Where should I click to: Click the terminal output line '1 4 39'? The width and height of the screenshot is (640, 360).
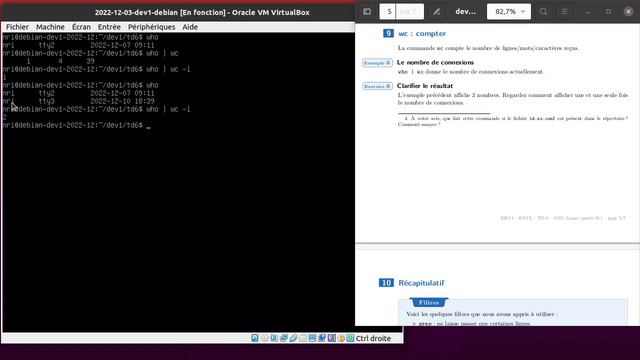pyautogui.click(x=60, y=61)
